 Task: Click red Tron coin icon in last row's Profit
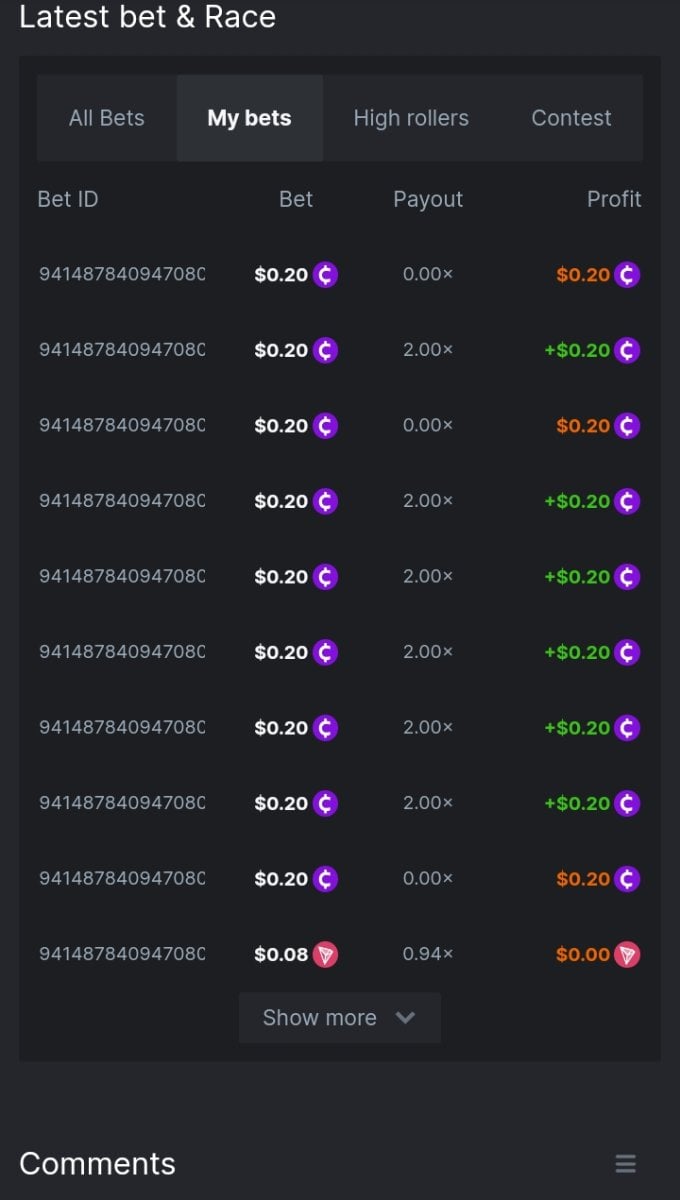[x=627, y=955]
